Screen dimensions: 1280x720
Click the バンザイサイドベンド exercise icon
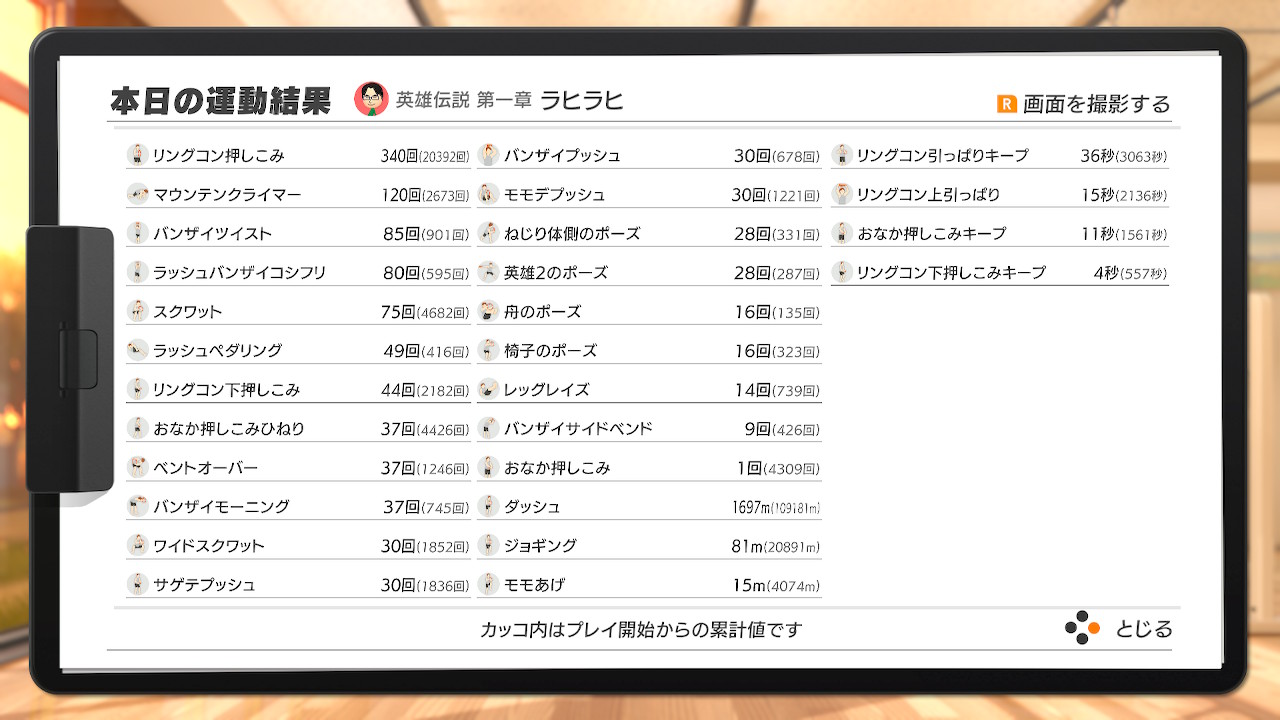tap(488, 428)
